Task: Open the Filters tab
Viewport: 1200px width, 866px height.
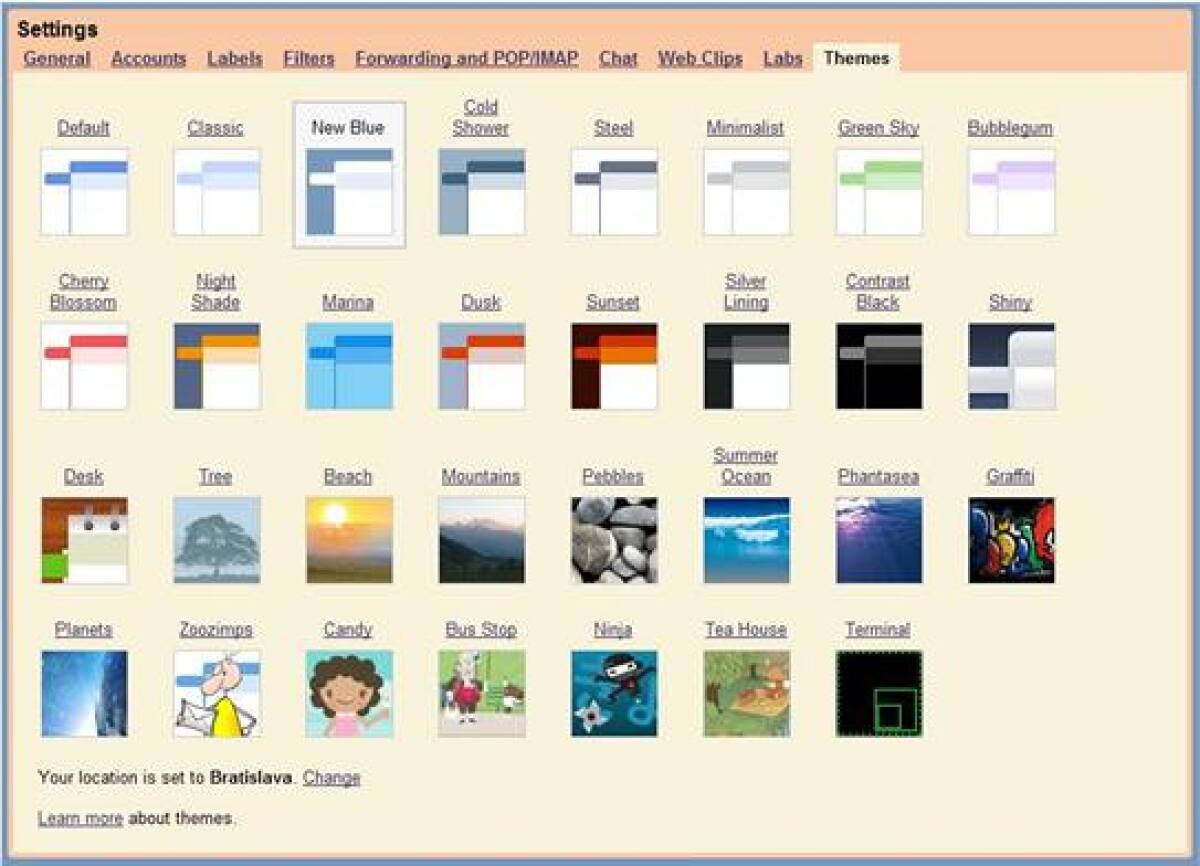Action: click(309, 58)
